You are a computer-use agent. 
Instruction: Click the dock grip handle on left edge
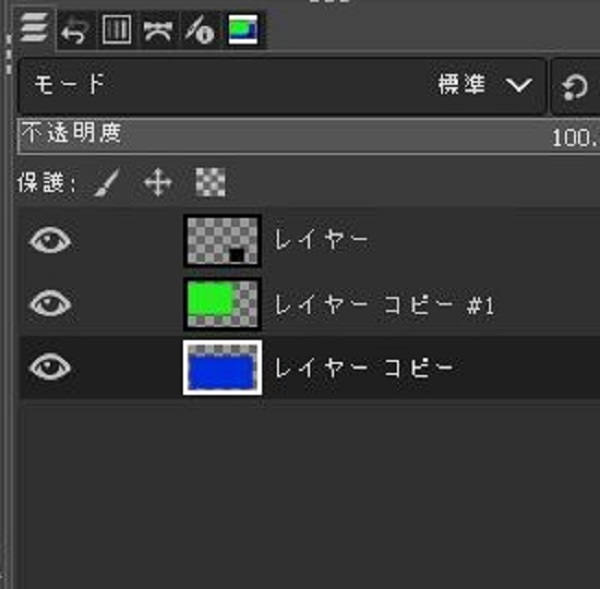coord(8,54)
